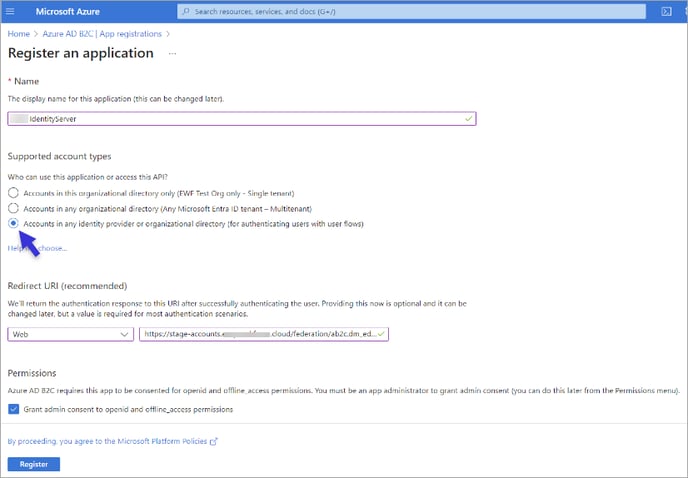The image size is (688, 478).
Task: Click the chevron arrow in the Web dropdown
Action: [124, 334]
